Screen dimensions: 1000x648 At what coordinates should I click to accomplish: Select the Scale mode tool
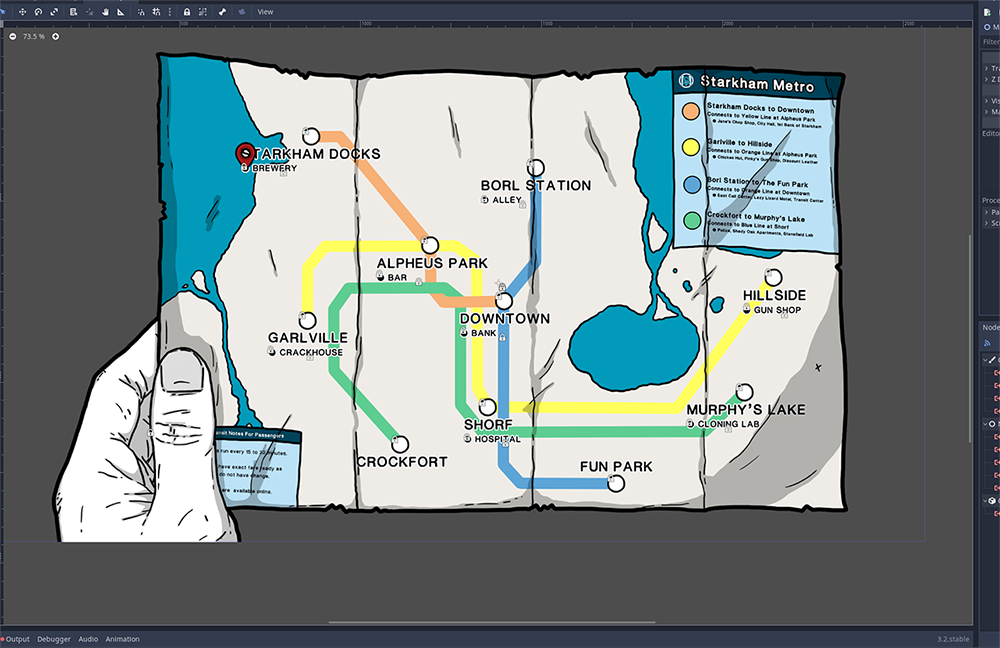click(x=52, y=12)
